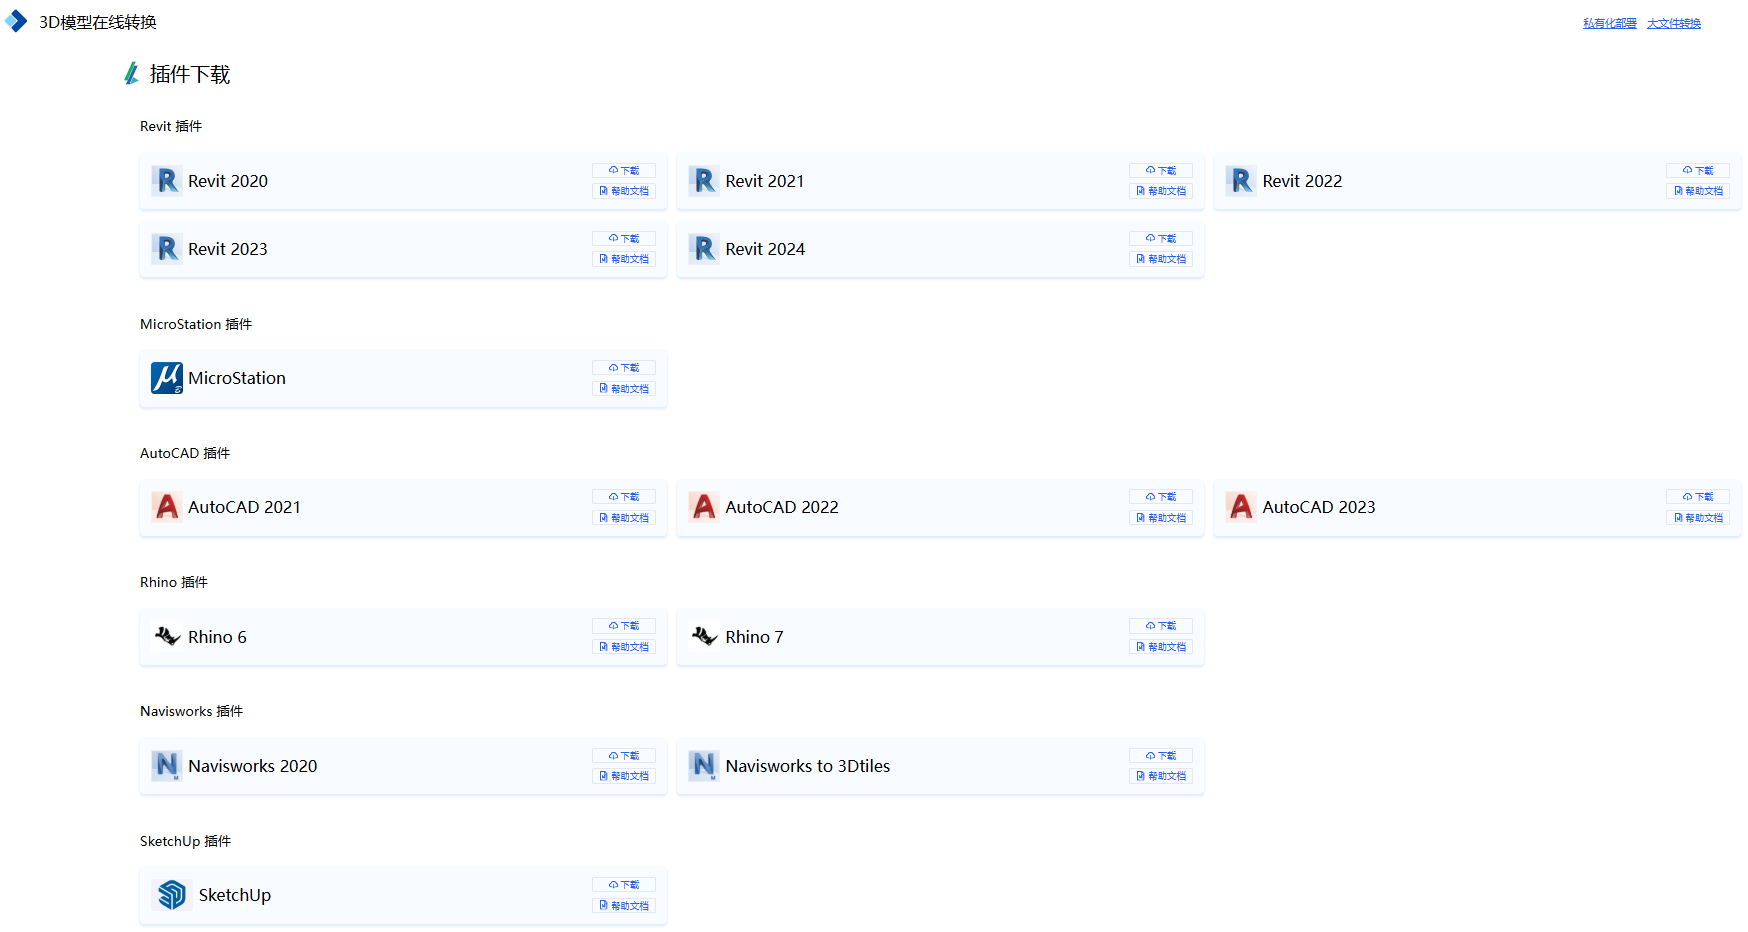Download the Rhino 7 plugin
The width and height of the screenshot is (1748, 932).
[1161, 625]
